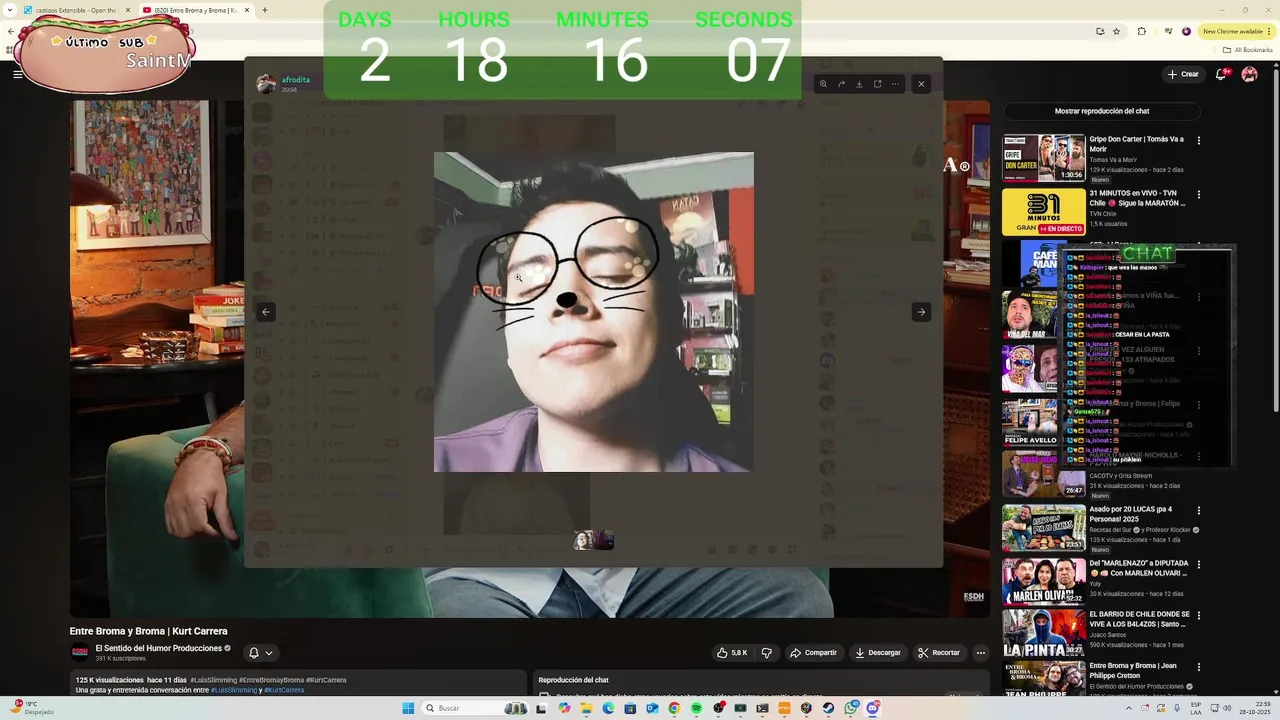Open the YouTube hamburger guide menu
This screenshot has width=1280, height=720.
(17, 74)
